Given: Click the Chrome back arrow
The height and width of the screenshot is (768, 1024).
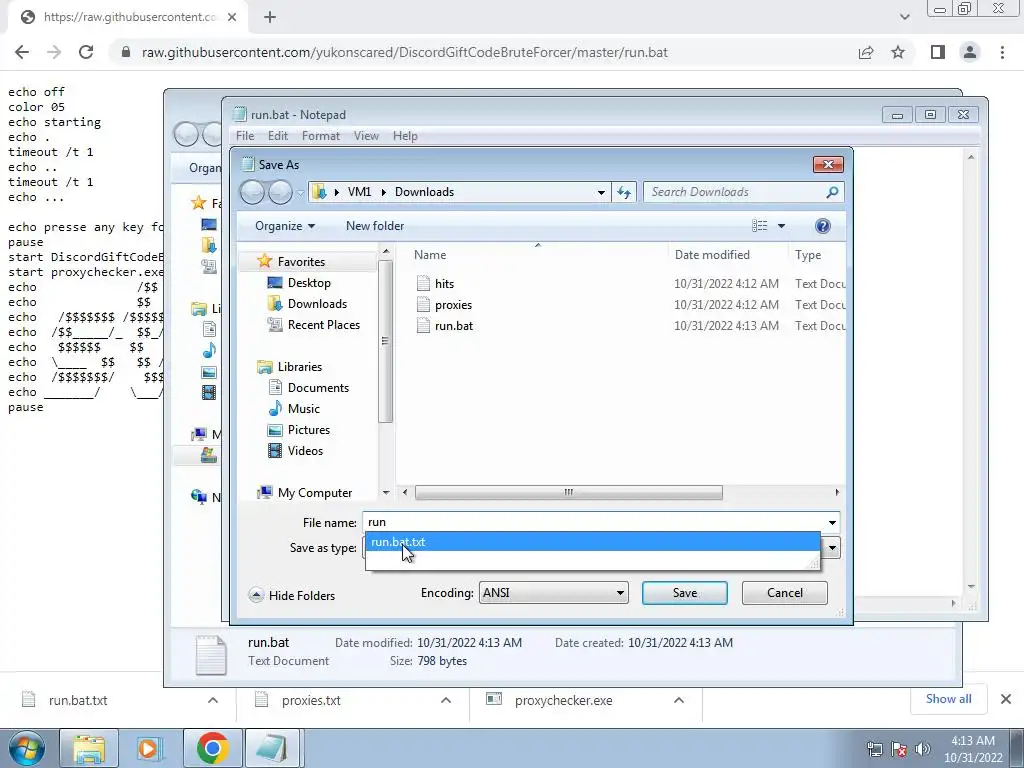Looking at the screenshot, I should pyautogui.click(x=22, y=52).
